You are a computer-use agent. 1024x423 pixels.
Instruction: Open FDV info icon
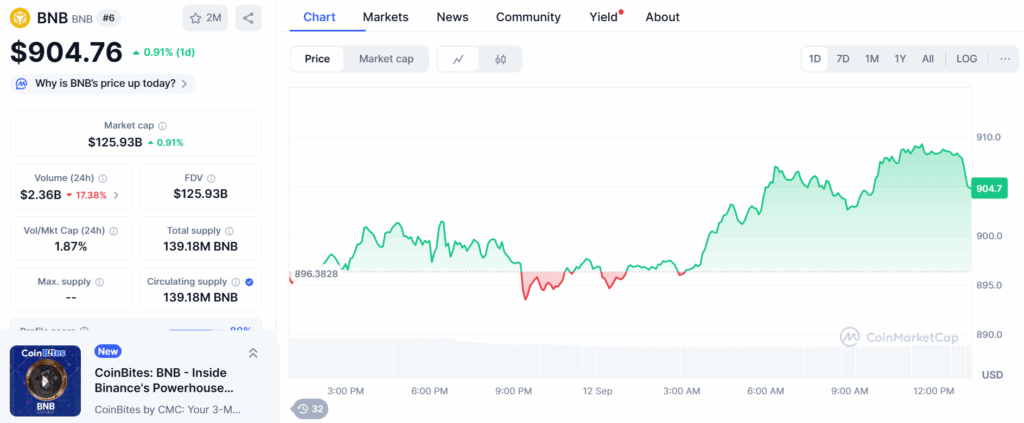coord(211,178)
